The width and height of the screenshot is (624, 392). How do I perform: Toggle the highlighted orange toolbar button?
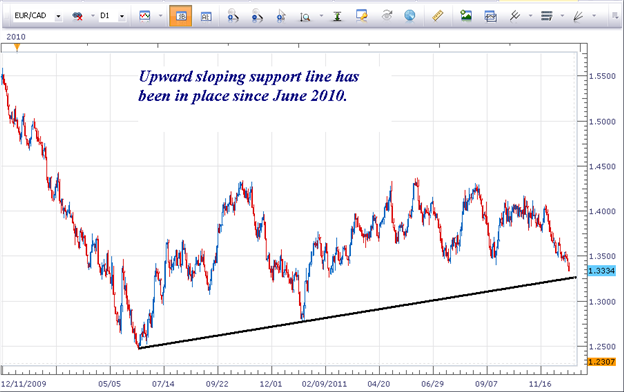[x=181, y=16]
